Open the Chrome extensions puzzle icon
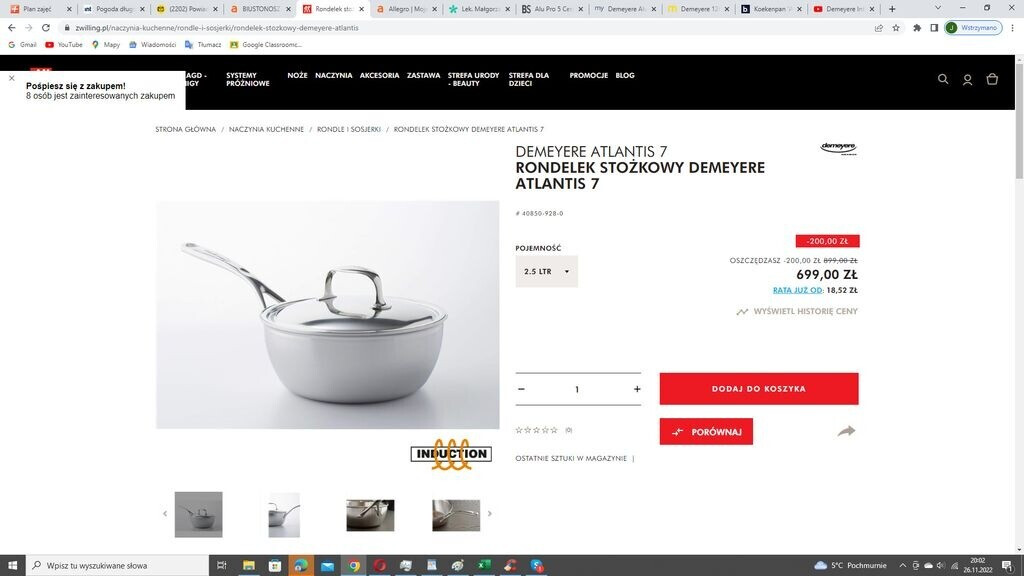 click(917, 28)
